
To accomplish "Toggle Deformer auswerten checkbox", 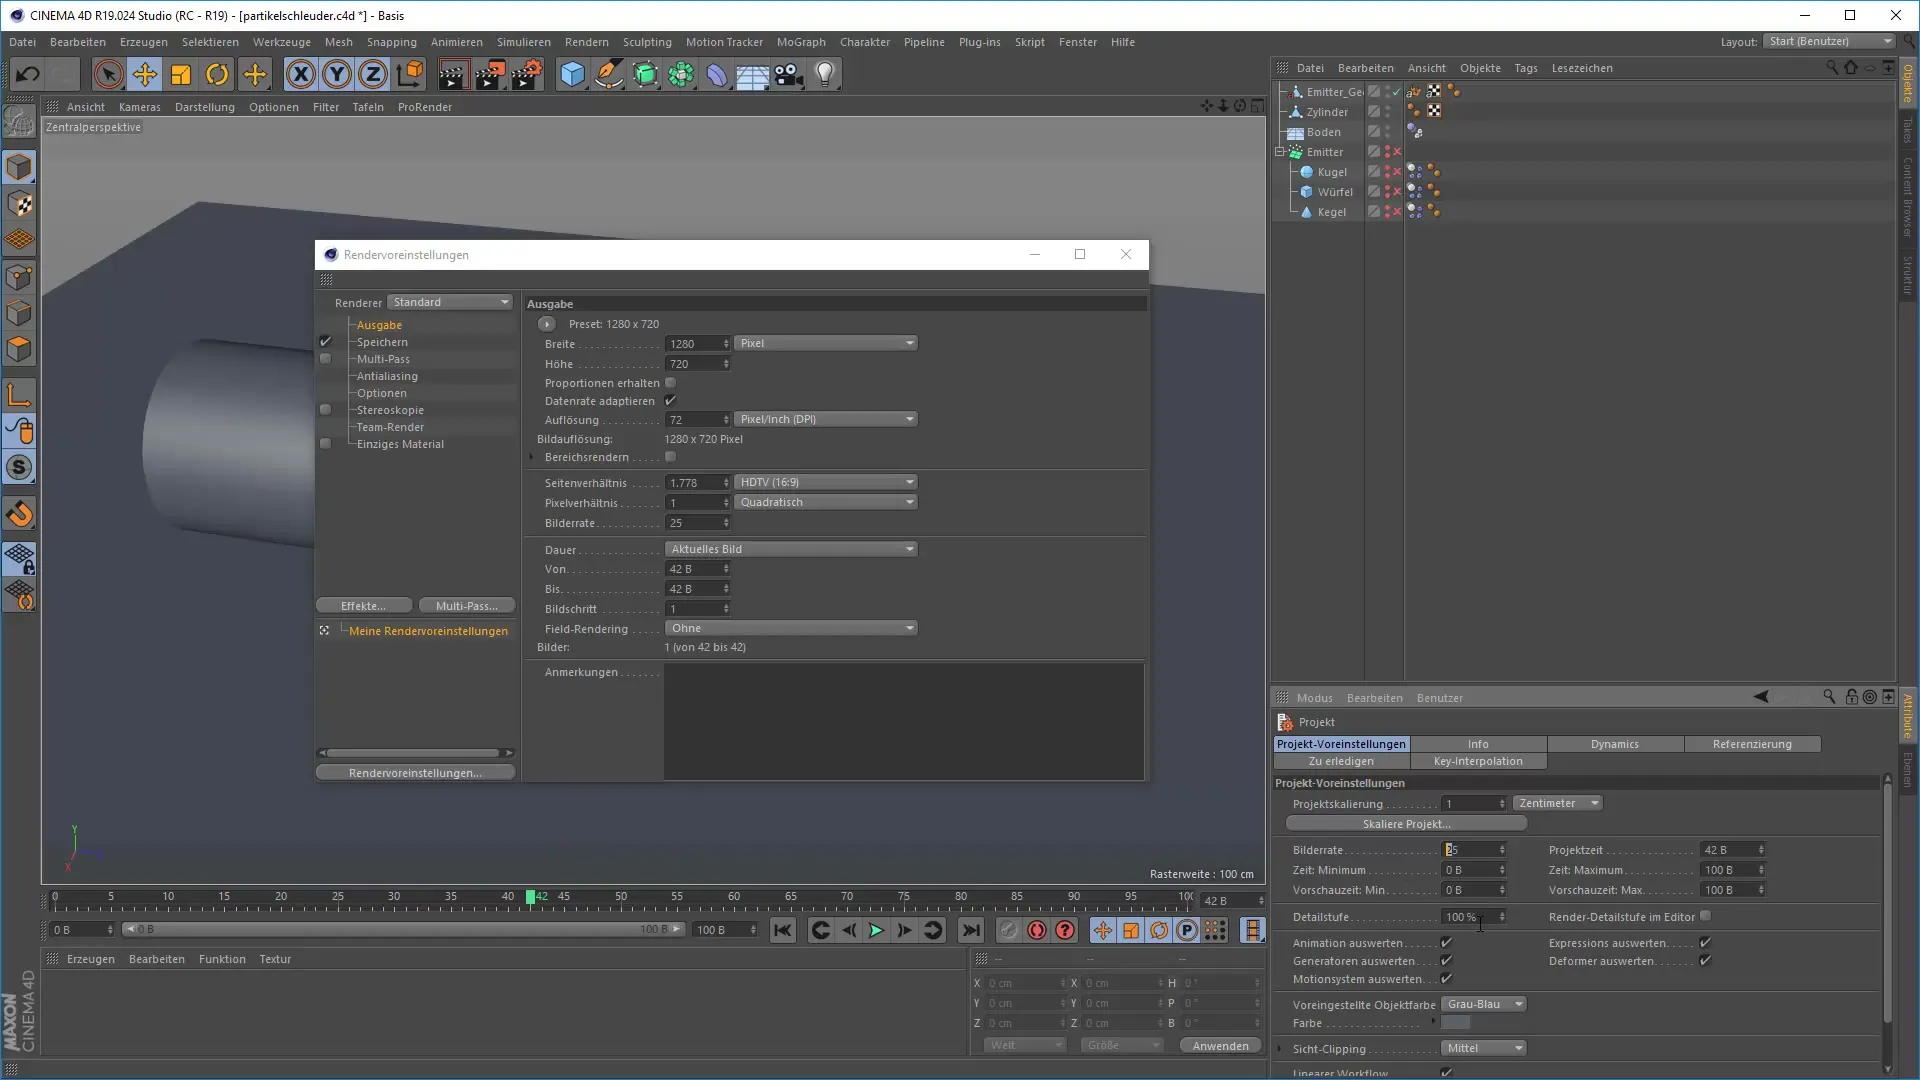I will (x=1705, y=961).
